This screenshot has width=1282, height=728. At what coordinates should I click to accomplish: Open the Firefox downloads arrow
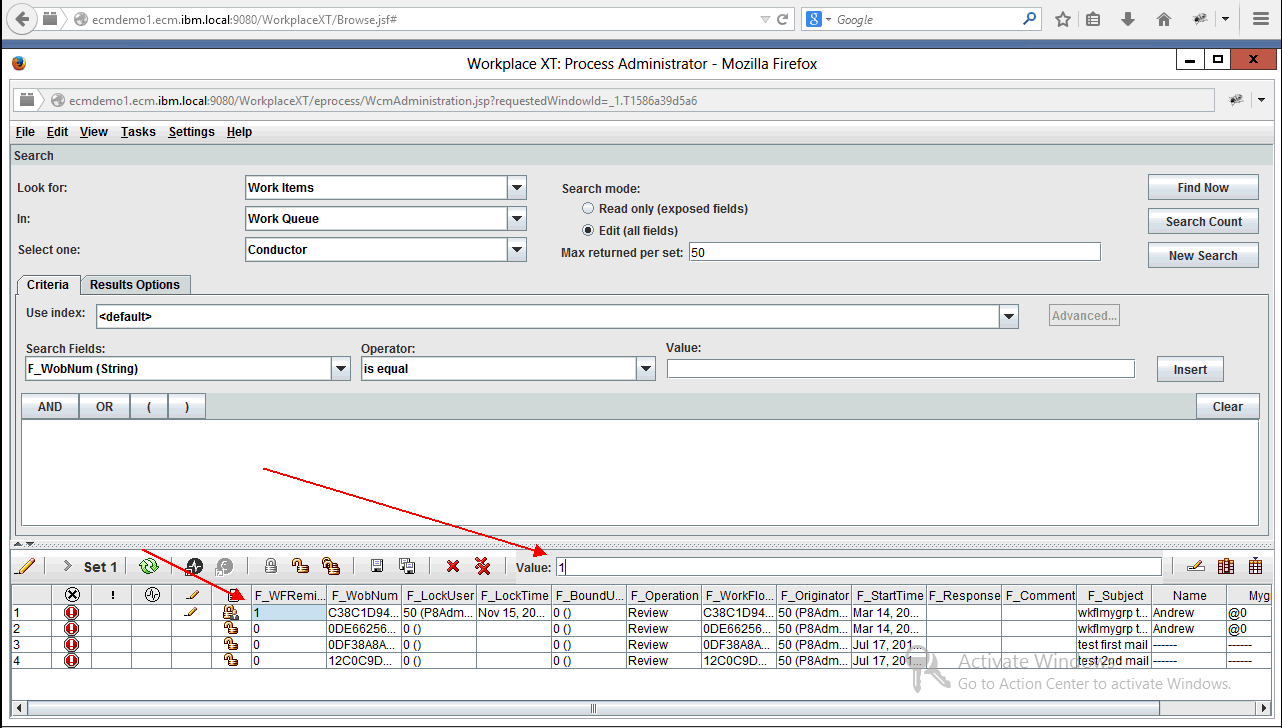click(x=1128, y=19)
